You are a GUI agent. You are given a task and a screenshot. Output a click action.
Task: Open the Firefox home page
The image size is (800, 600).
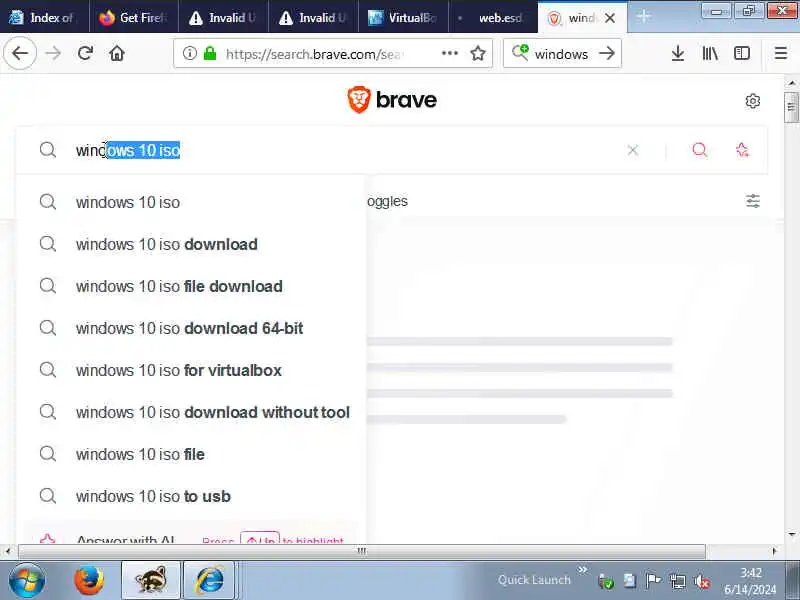point(117,53)
